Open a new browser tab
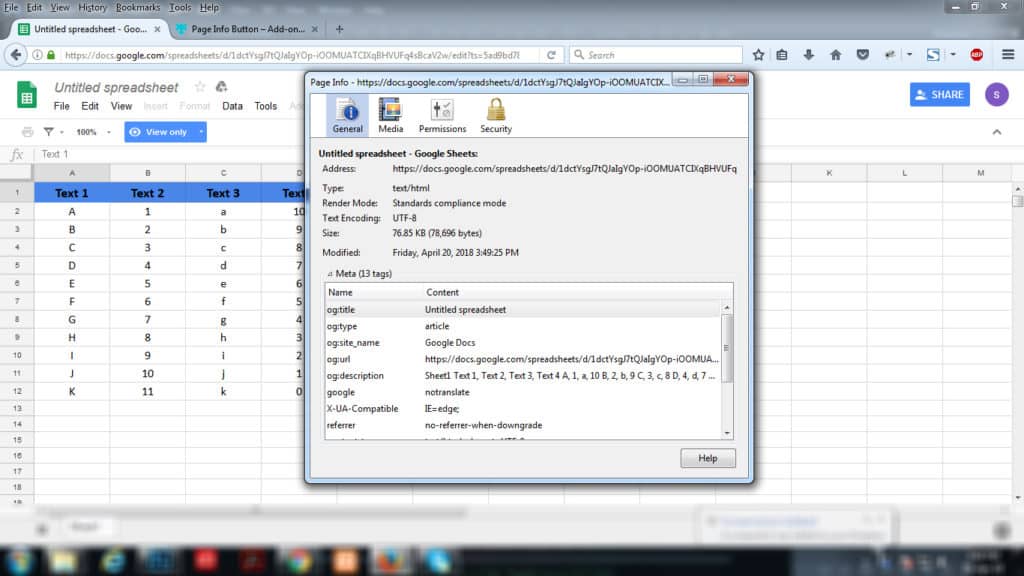1024x576 pixels. point(339,29)
